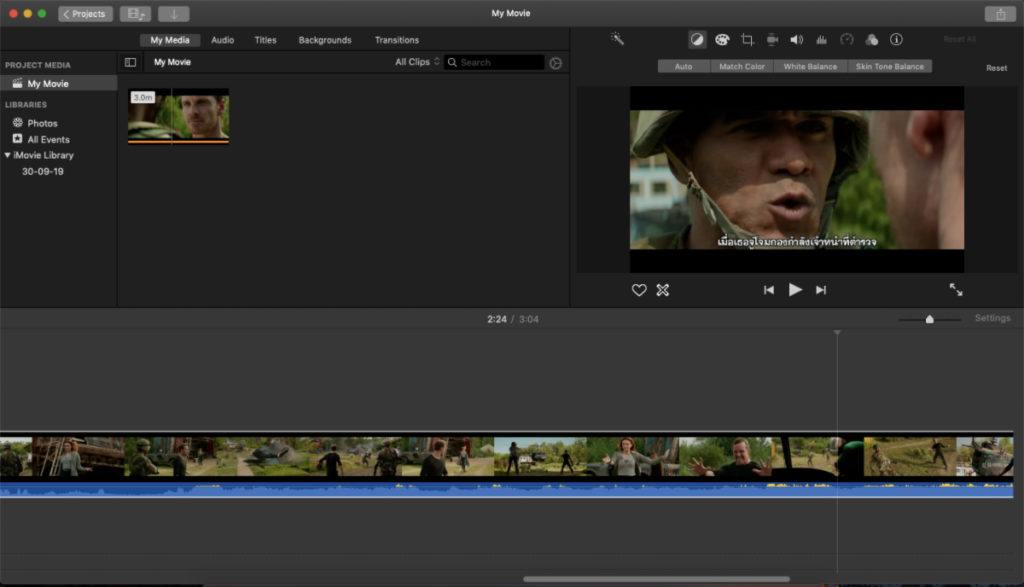Open the All Clips filter dropdown

416,62
